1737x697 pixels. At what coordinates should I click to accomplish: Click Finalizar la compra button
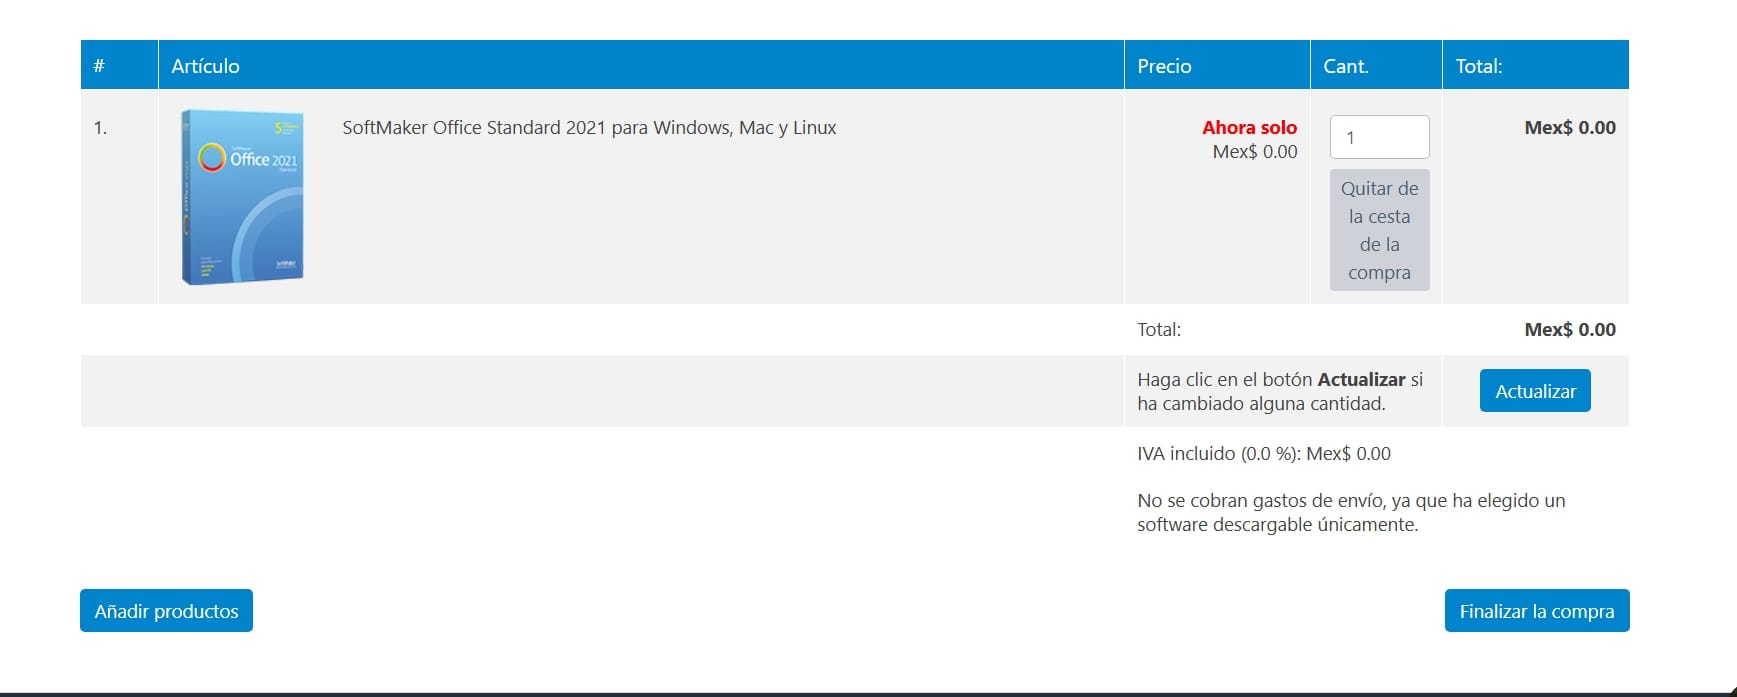pos(1537,611)
